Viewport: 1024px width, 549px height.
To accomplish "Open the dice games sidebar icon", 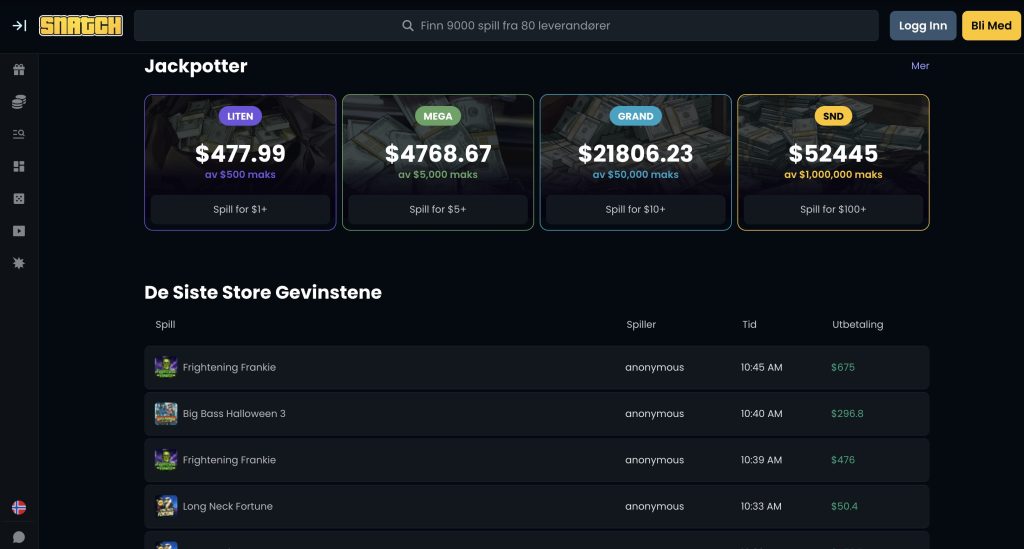I will click(18, 199).
